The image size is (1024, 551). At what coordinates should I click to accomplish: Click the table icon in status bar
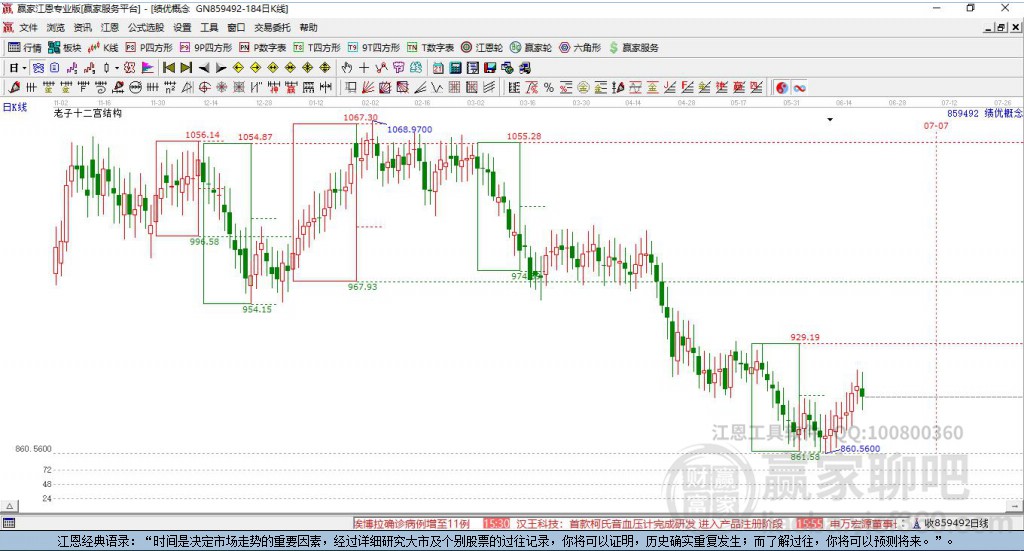[9, 523]
